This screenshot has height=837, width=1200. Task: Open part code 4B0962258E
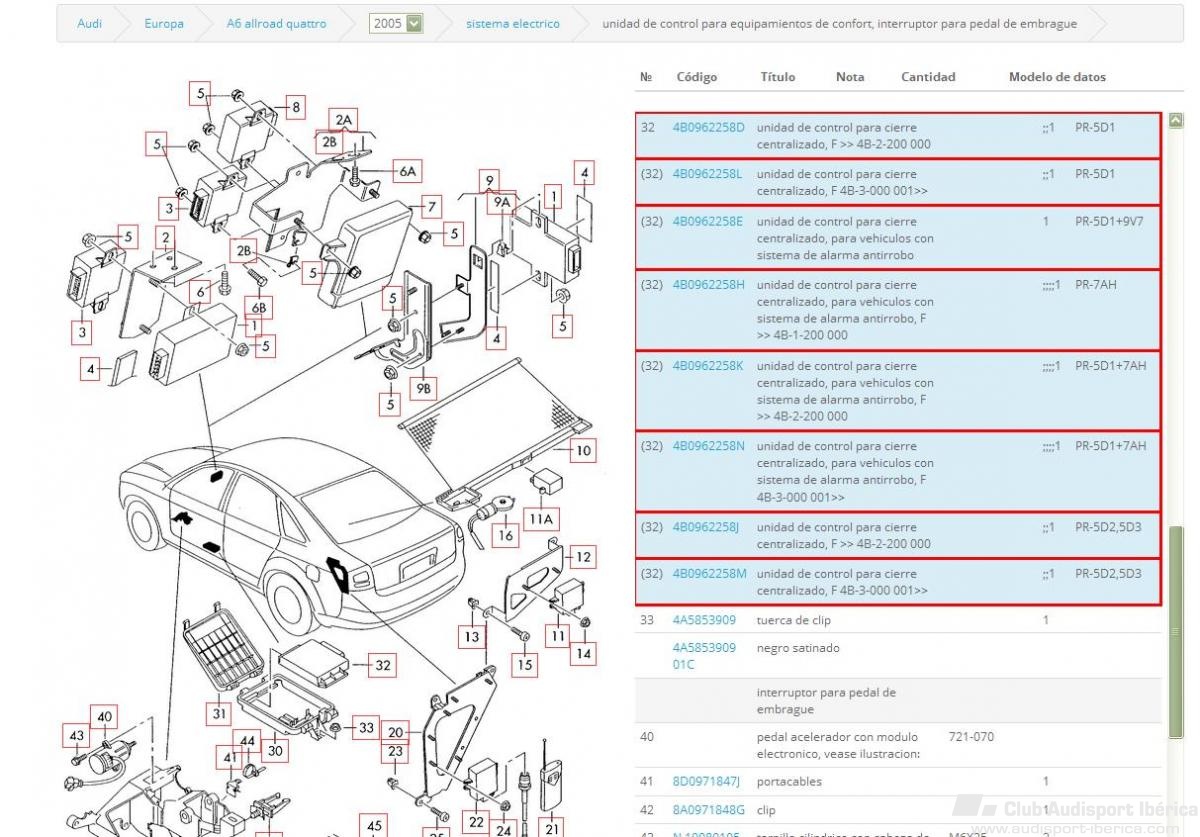click(708, 221)
